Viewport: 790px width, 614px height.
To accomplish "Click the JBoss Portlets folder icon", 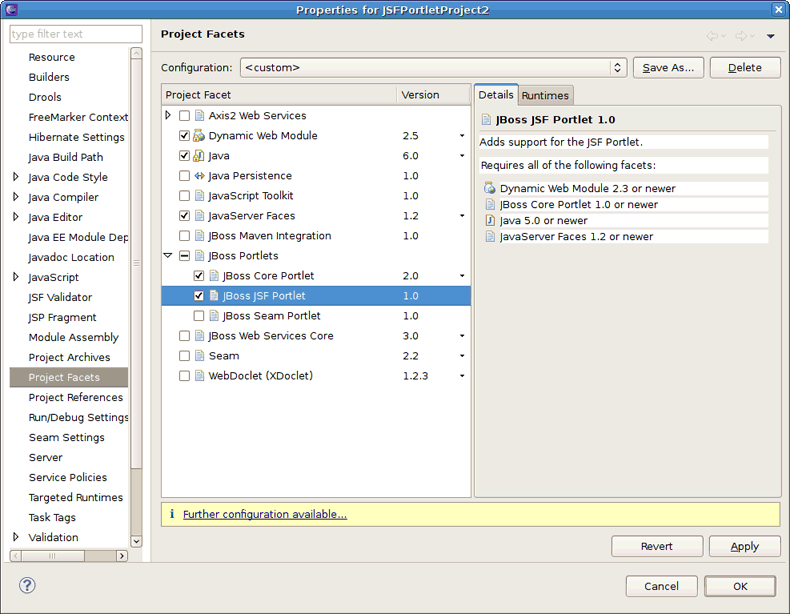I will click(200, 256).
